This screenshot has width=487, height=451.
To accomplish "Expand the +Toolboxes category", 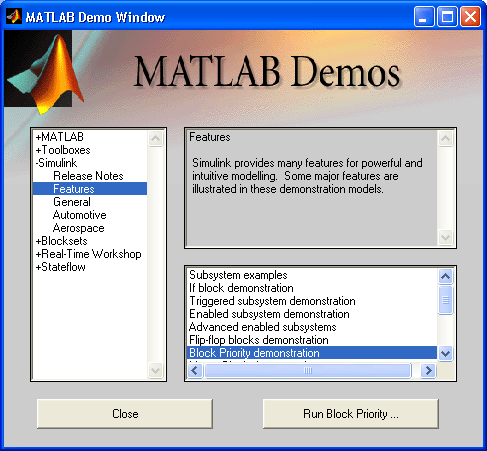I will click(63, 150).
